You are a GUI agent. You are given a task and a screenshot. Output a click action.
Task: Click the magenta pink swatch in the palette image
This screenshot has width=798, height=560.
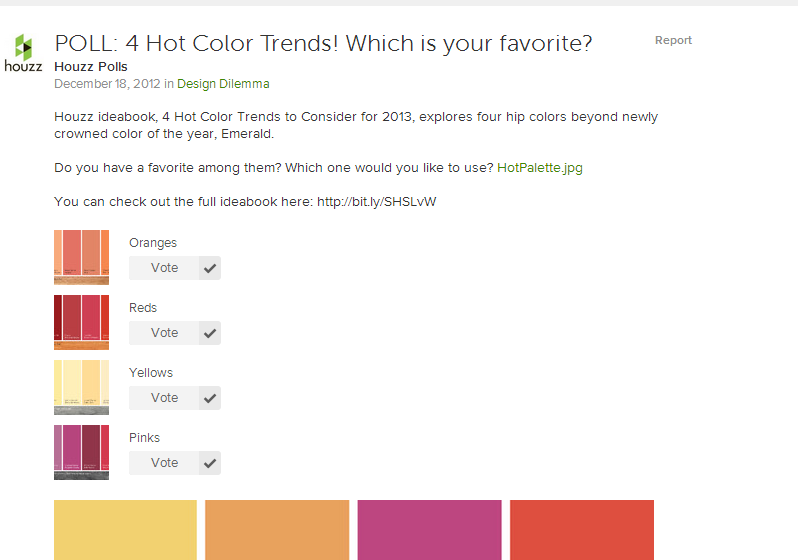429,530
